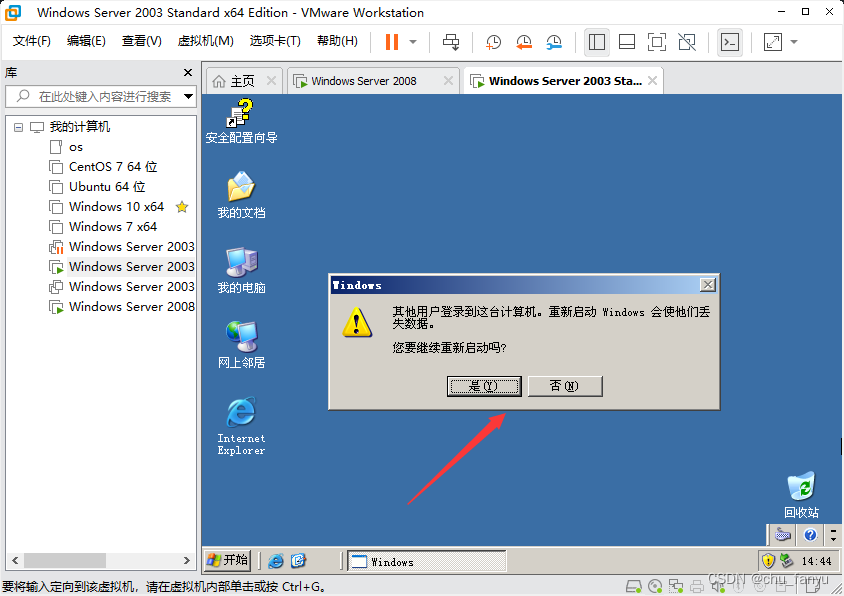The height and width of the screenshot is (596, 844).
Task: Open 安全配置向导 desktop shortcut
Action: pos(241,122)
